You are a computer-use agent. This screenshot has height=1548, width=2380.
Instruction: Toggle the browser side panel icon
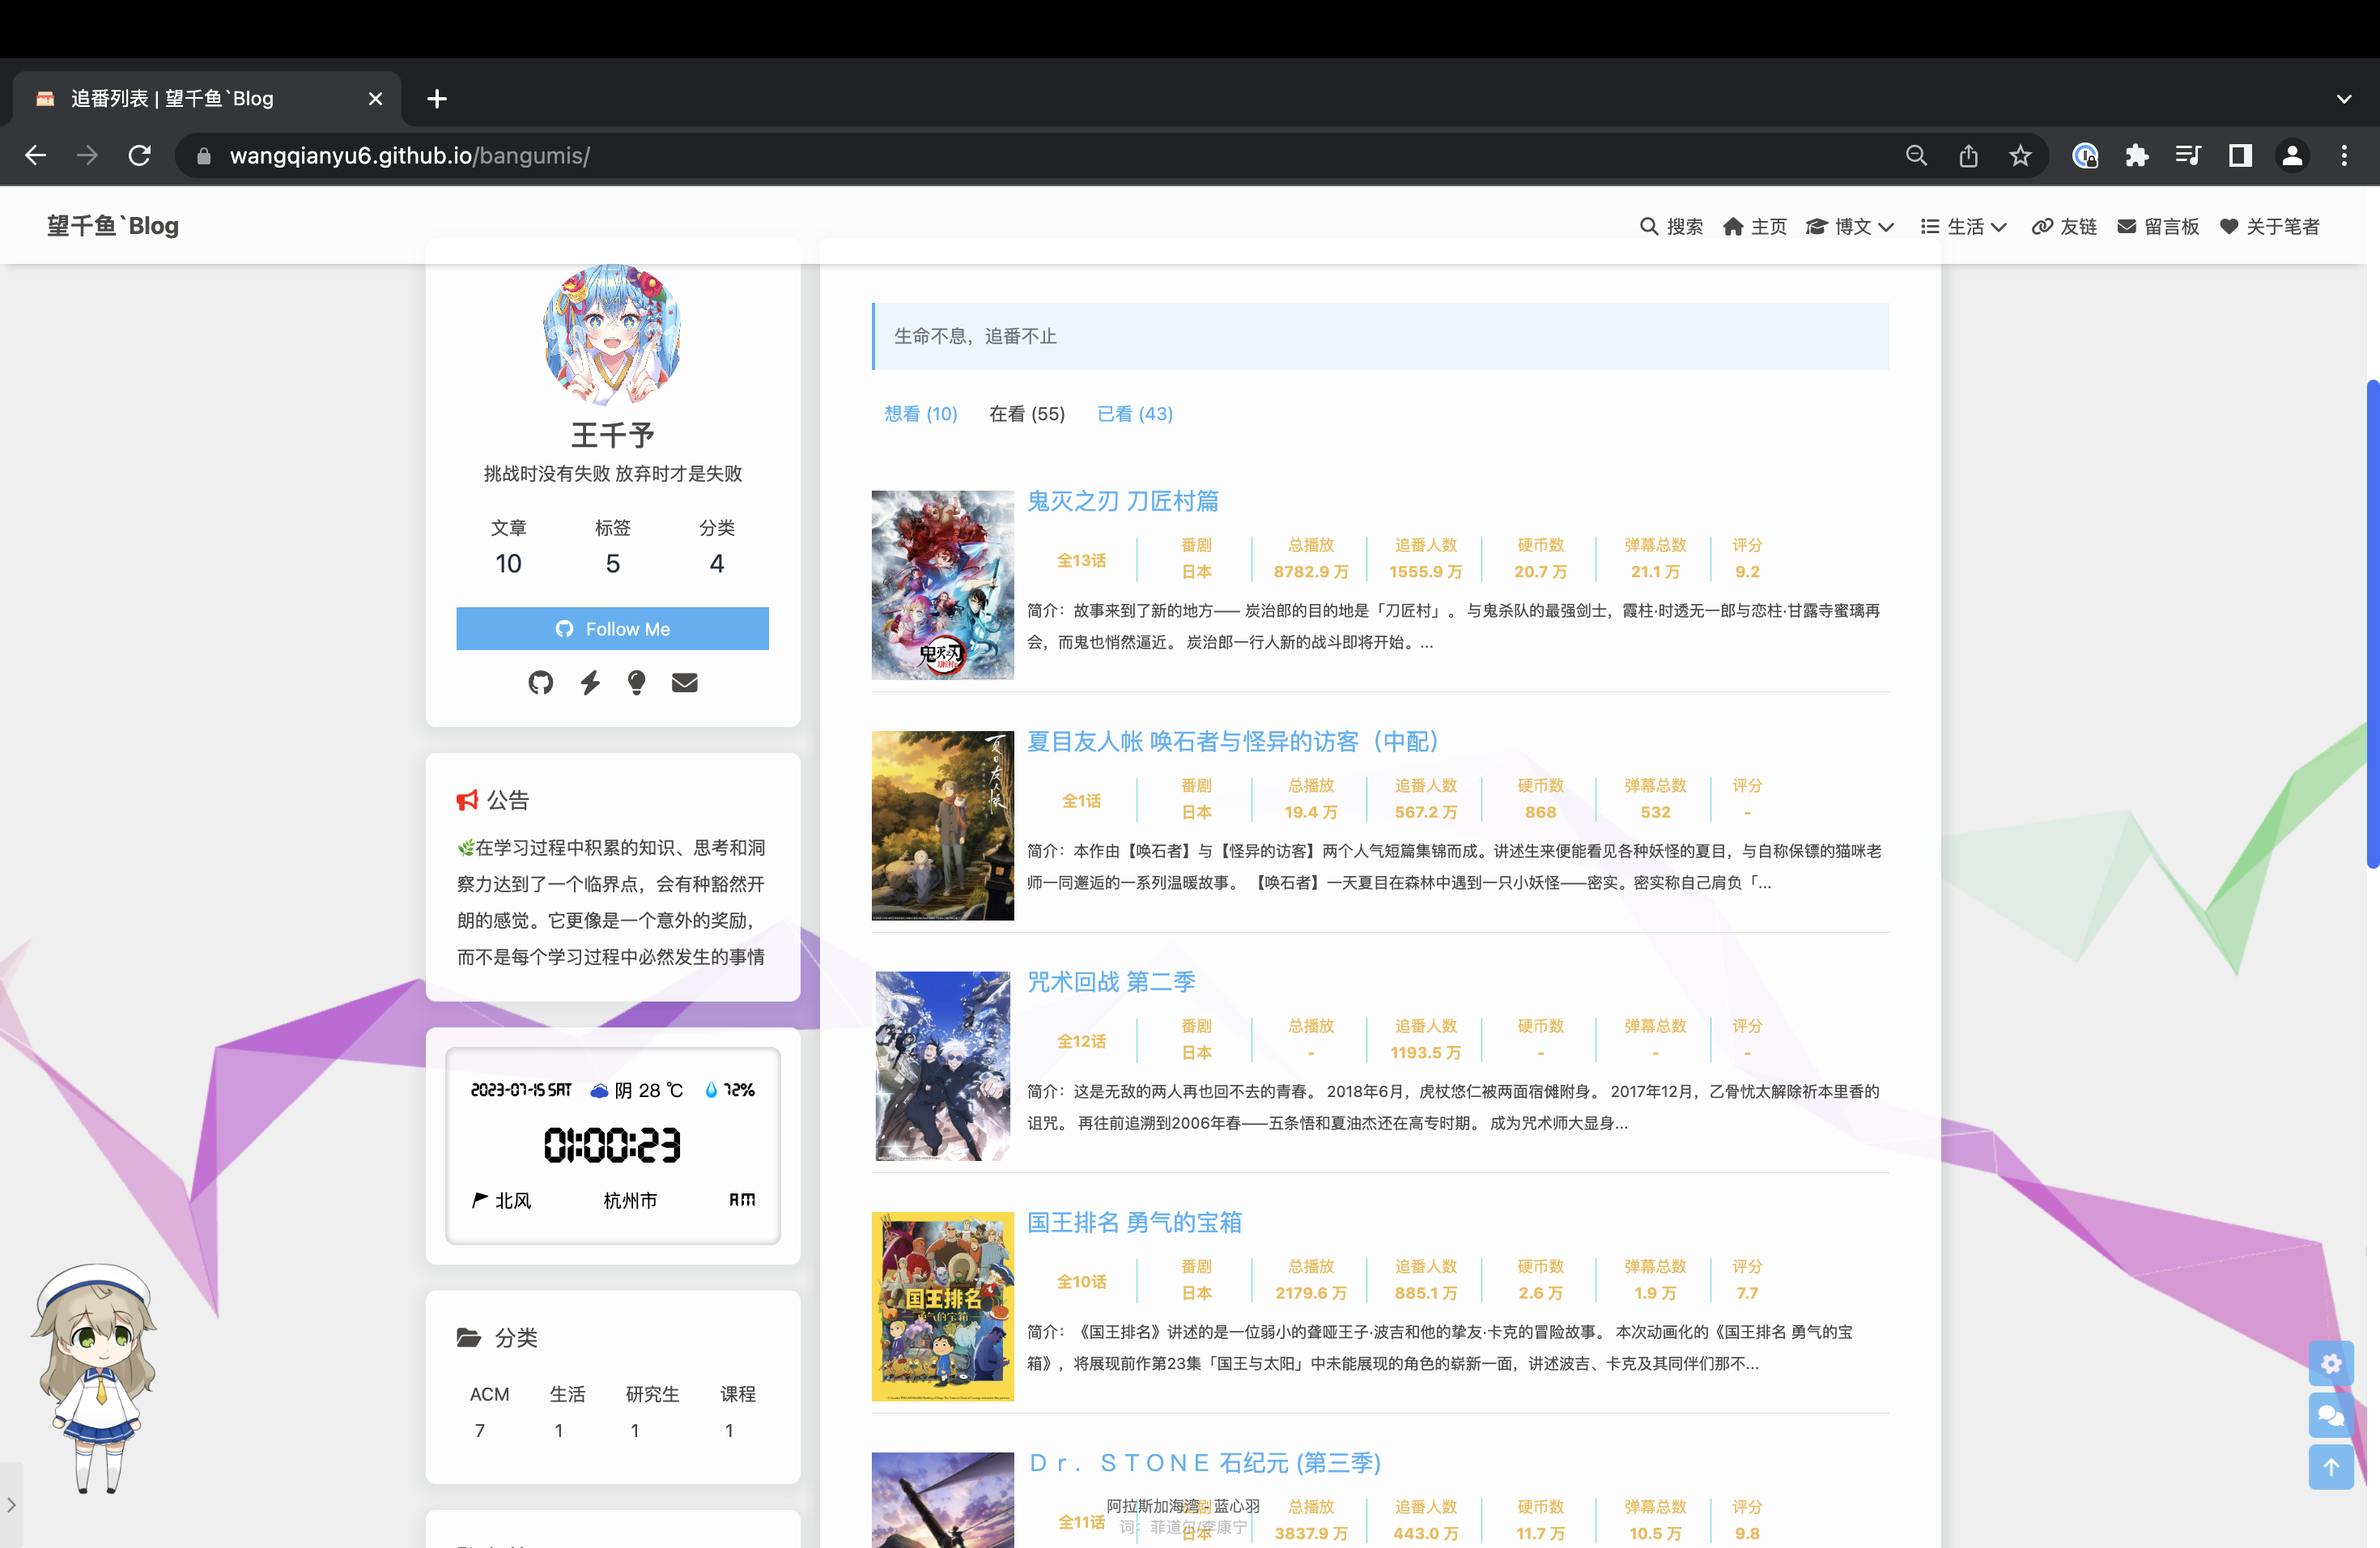pos(2240,156)
